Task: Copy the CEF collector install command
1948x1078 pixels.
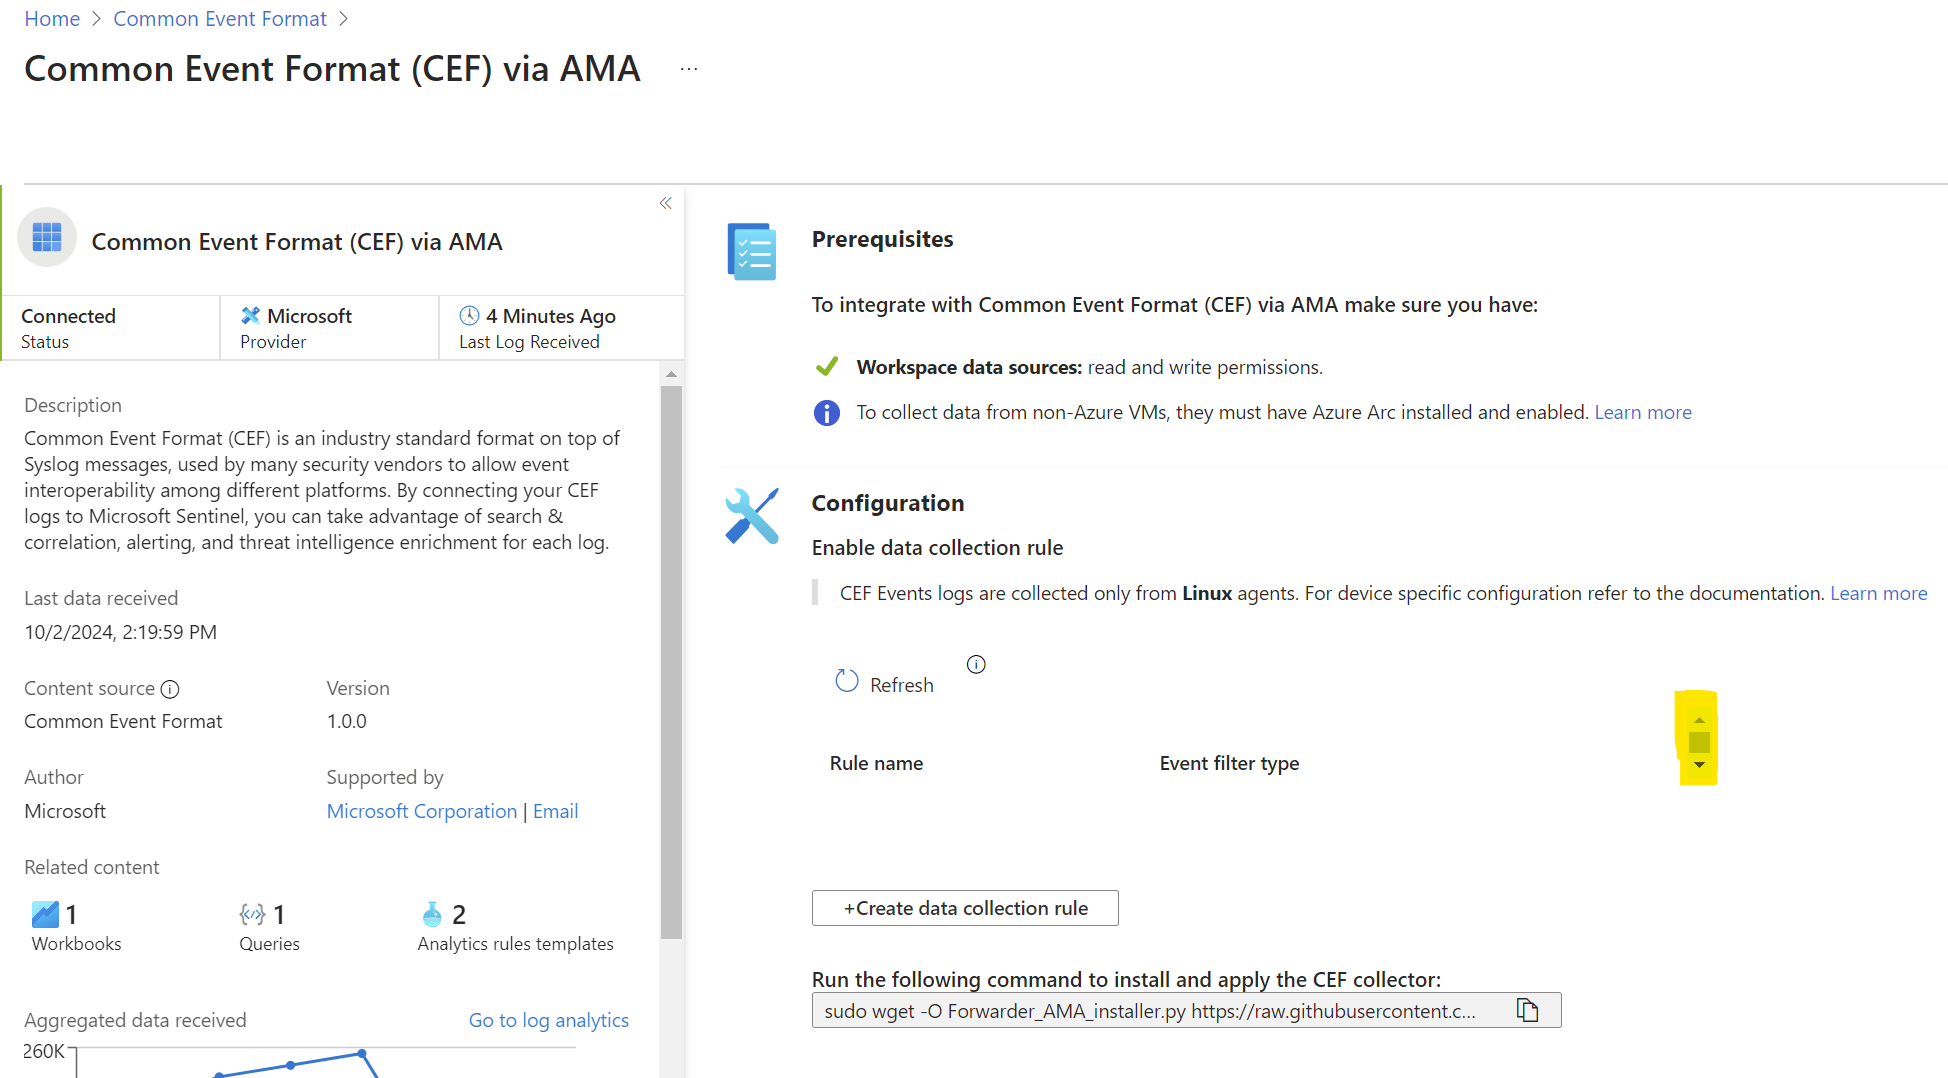Action: click(1527, 1010)
